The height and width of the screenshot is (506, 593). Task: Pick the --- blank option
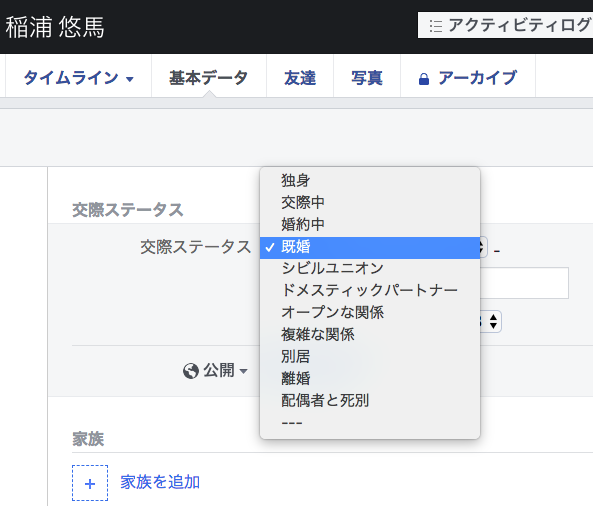coord(370,422)
